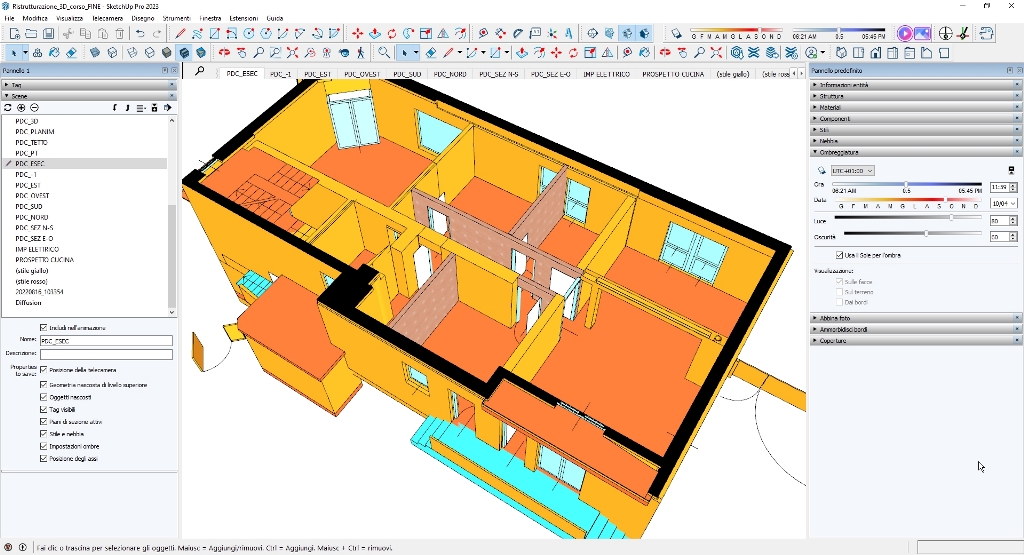
Task: Toggle 'Oggetti nascosti' checkbox
Action: [44, 397]
